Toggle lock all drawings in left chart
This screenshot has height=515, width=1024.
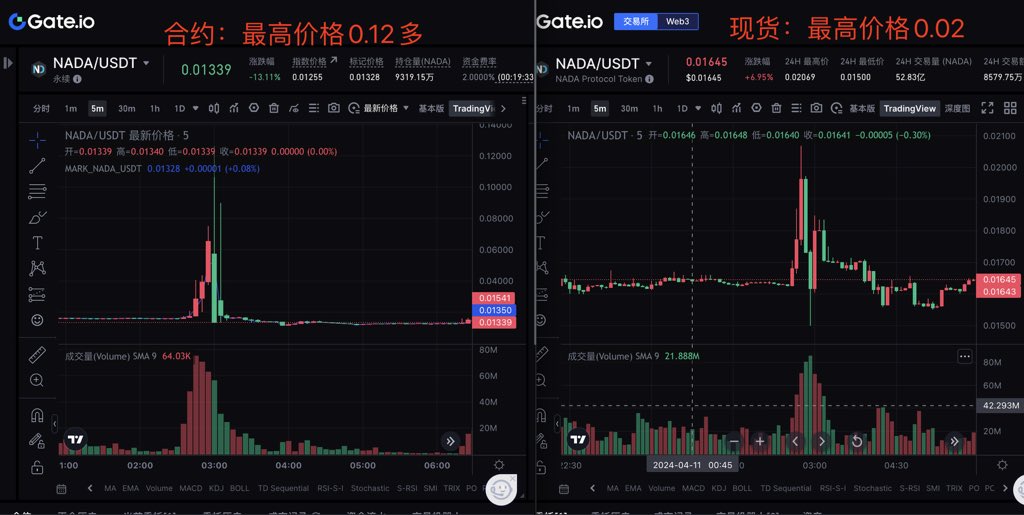tap(37, 467)
